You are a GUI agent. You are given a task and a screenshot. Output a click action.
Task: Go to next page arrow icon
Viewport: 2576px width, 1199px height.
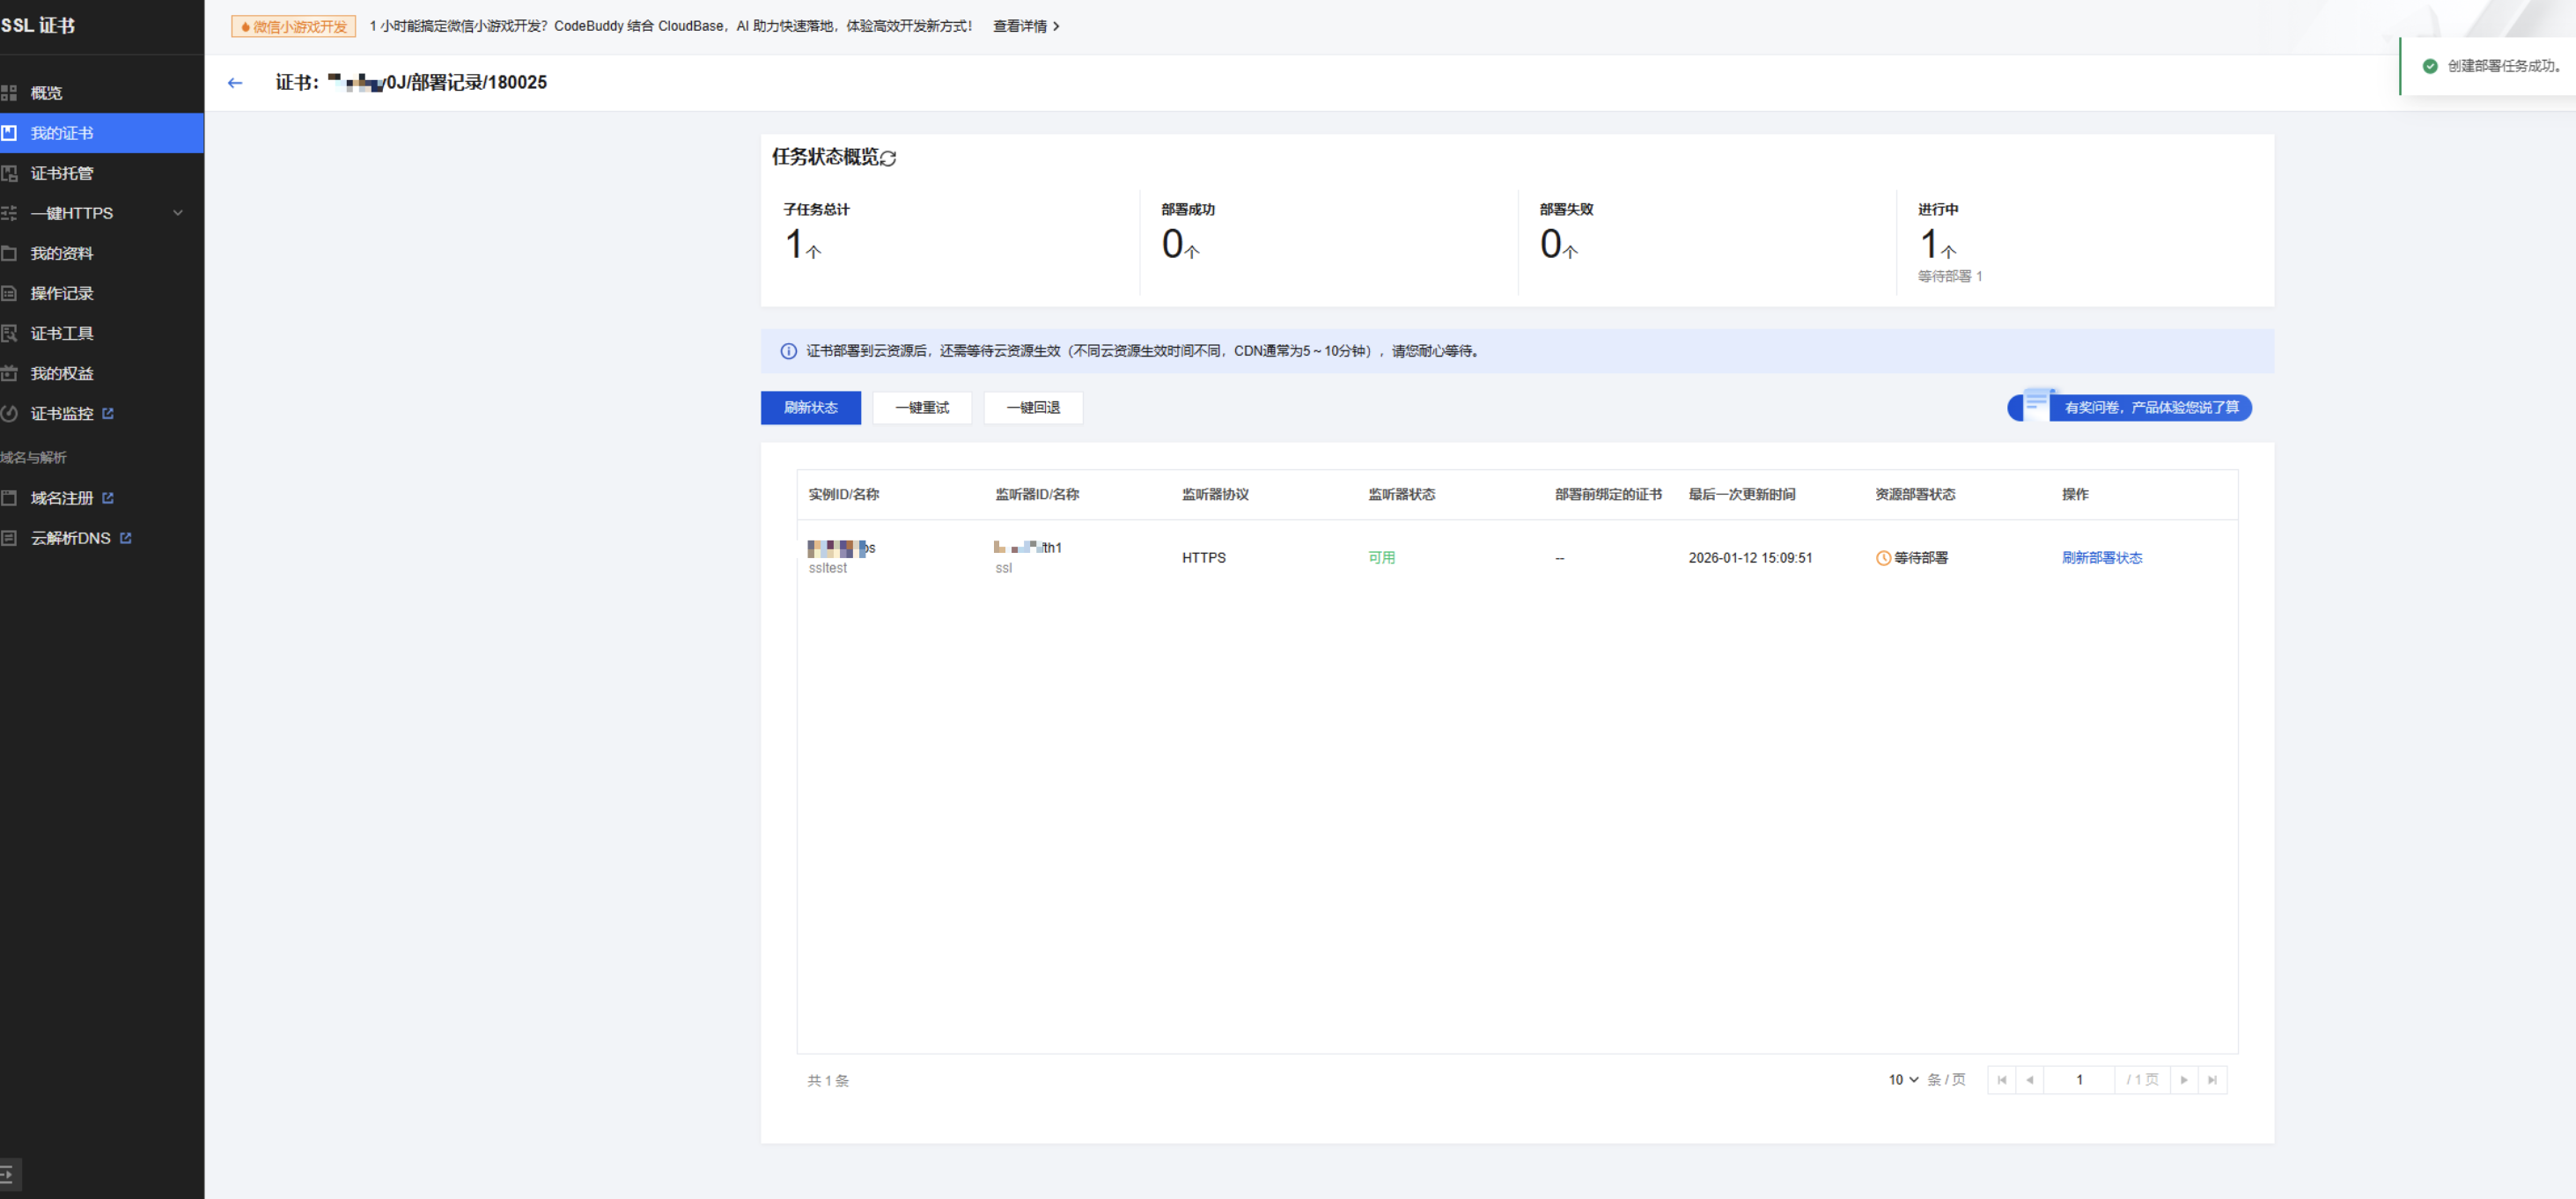pos(2184,1080)
